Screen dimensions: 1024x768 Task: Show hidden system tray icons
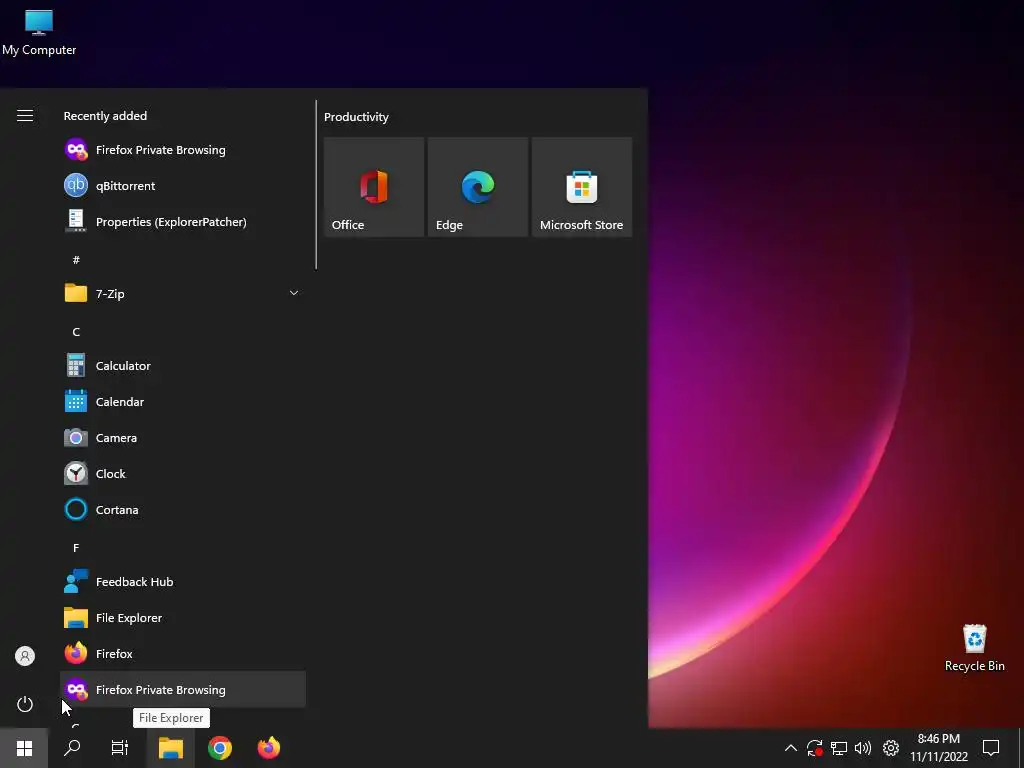pos(790,748)
